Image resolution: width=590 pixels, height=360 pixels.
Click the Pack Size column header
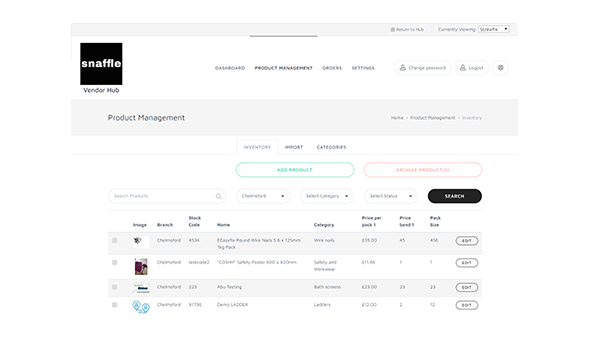click(x=435, y=221)
